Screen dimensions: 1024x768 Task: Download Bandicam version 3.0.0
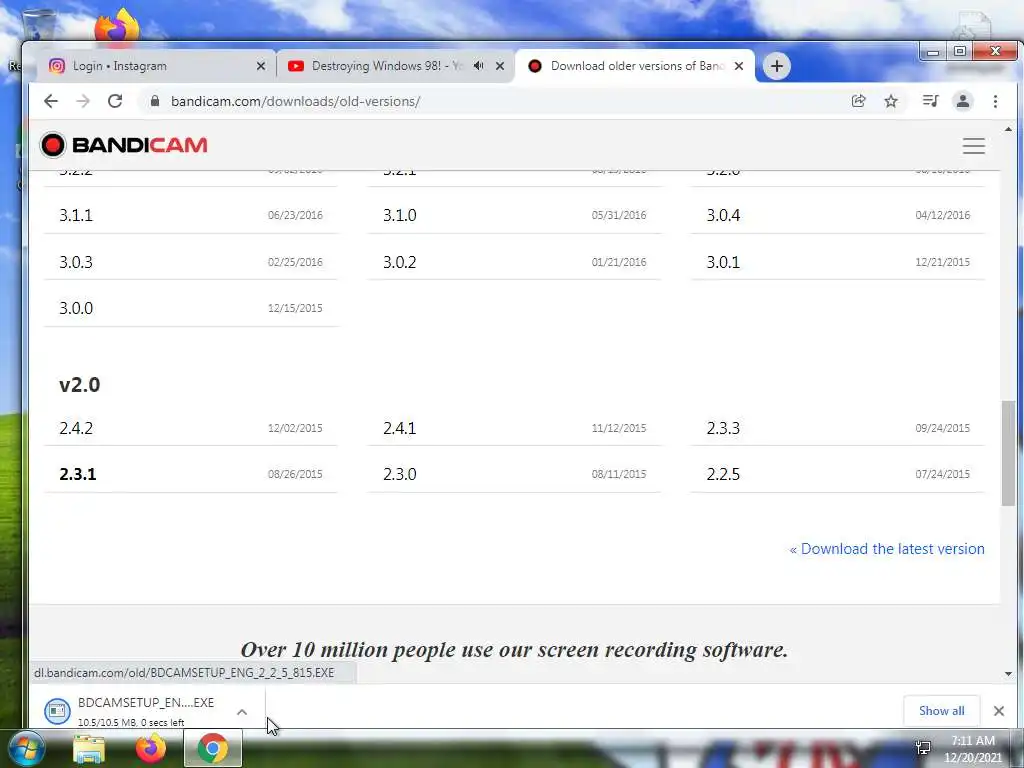pos(191,308)
